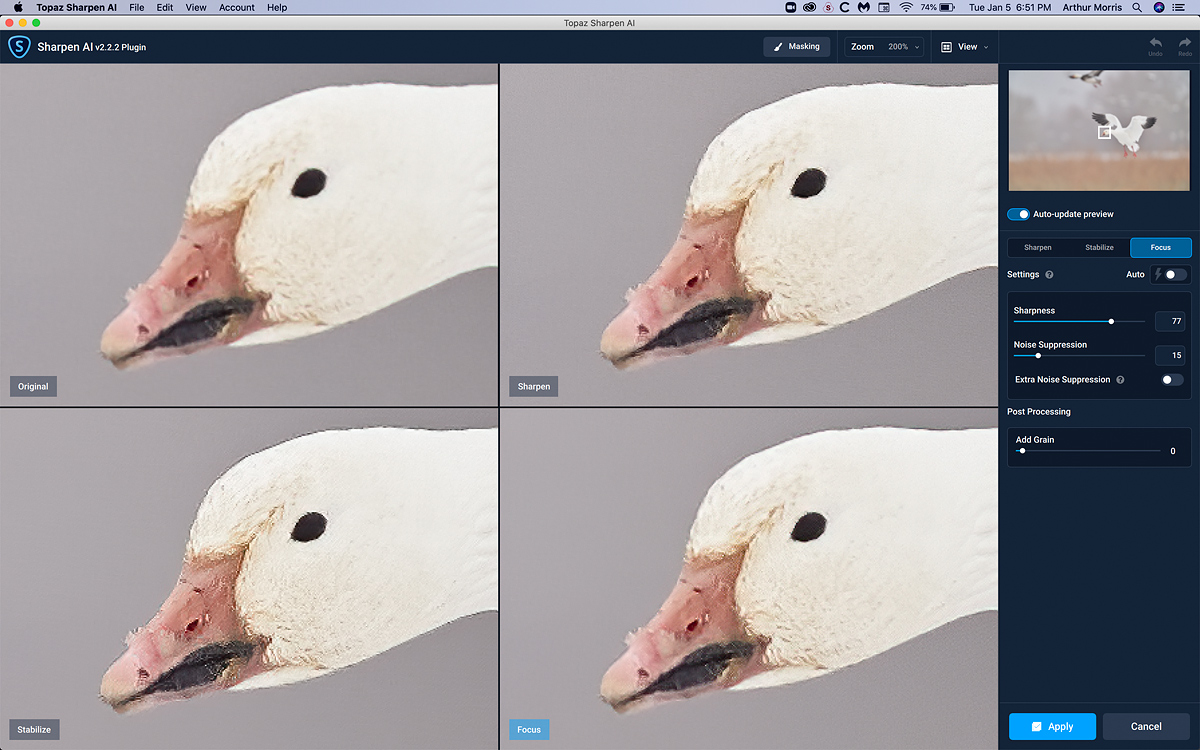This screenshot has height=750, width=1200.
Task: Click the Original preview label
Action: [33, 386]
